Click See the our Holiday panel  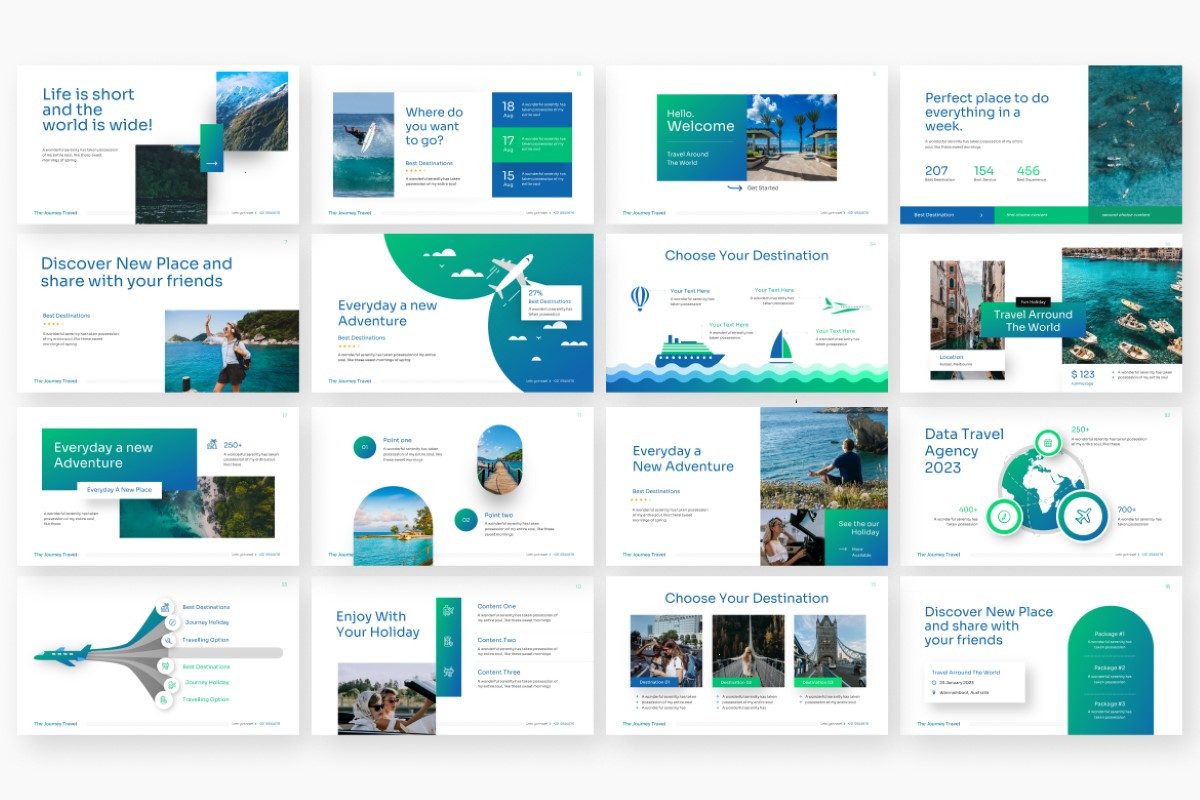(x=855, y=537)
